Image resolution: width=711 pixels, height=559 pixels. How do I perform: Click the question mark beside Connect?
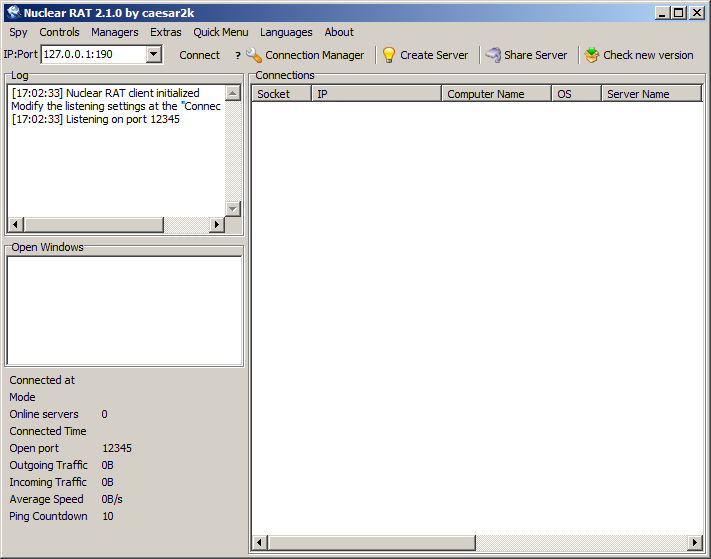(x=237, y=55)
